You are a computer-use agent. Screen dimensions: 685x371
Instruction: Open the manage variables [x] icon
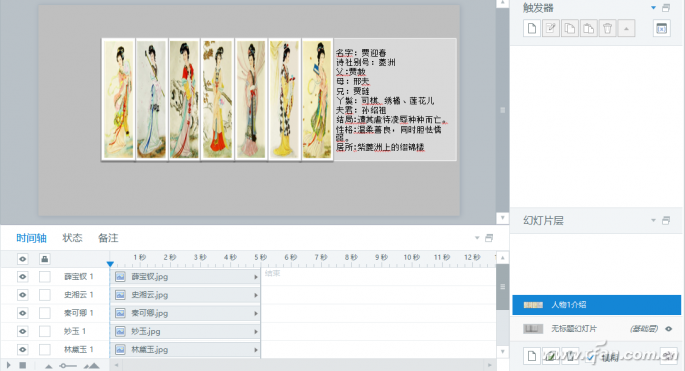coord(662,29)
